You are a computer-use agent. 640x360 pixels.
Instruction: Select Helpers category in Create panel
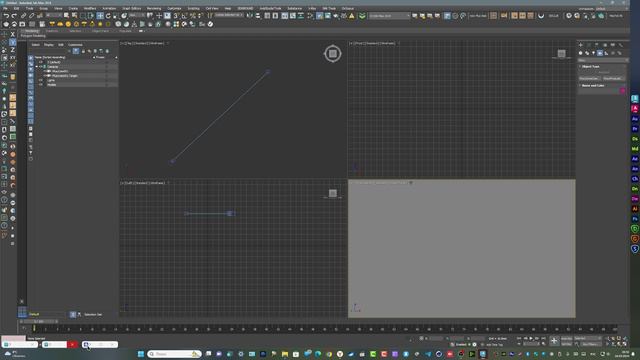(x=606, y=53)
